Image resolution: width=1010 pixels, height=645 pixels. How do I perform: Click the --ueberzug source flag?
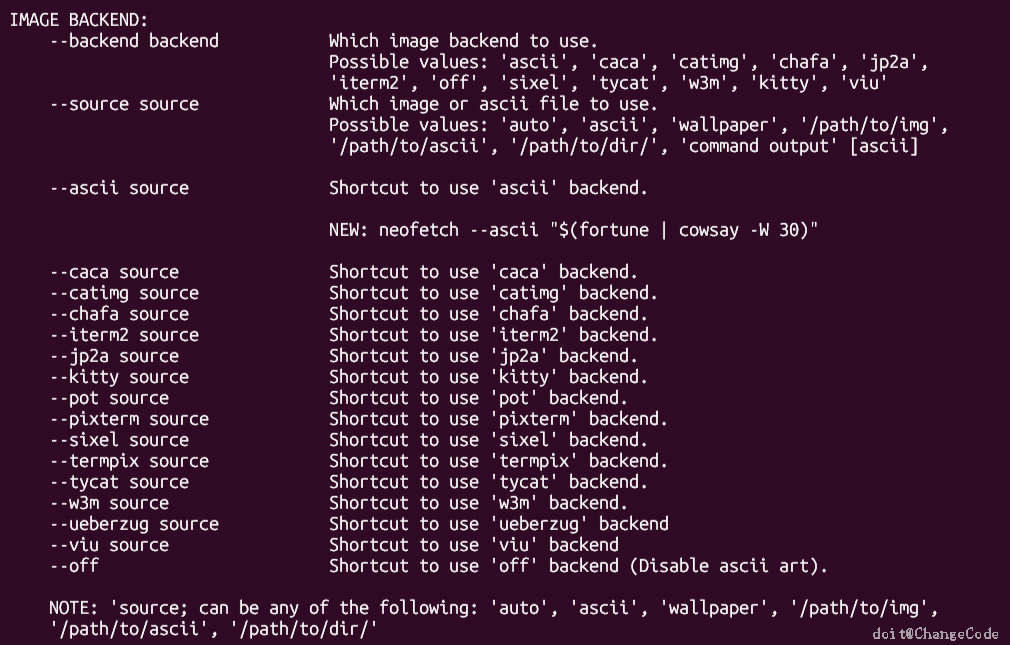tap(134, 524)
